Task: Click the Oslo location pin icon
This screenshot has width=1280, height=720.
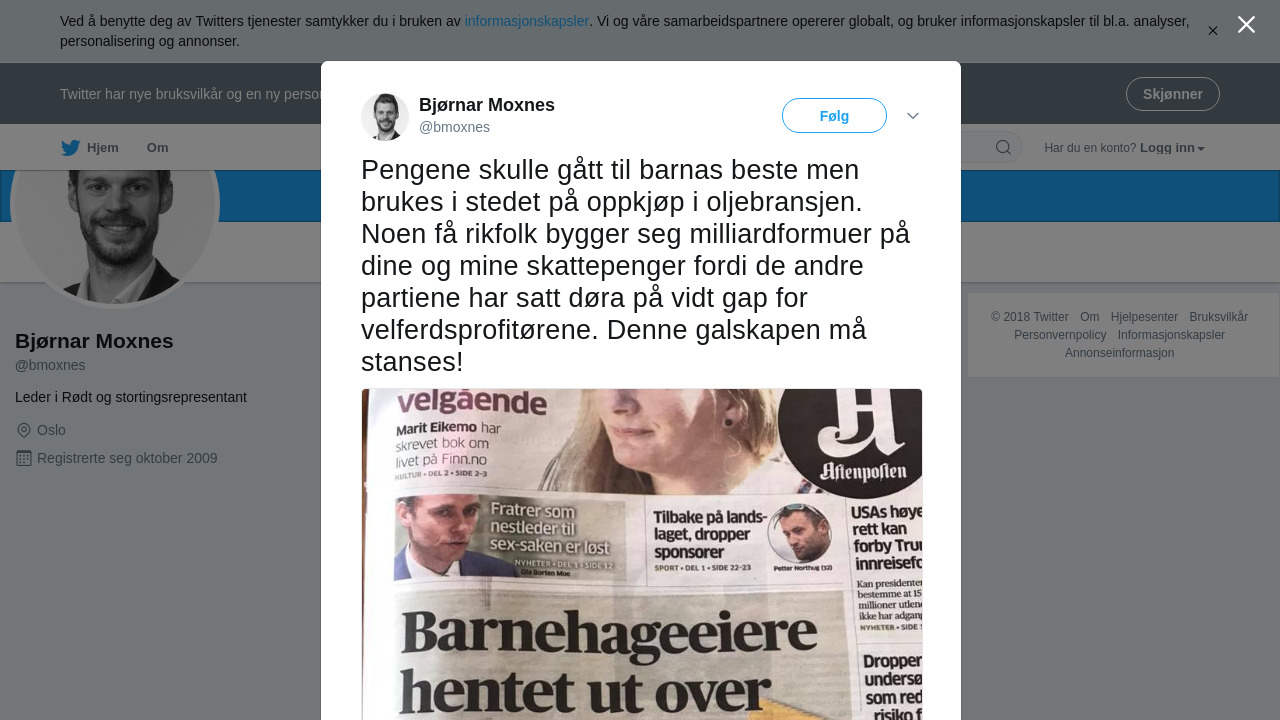Action: (x=24, y=430)
